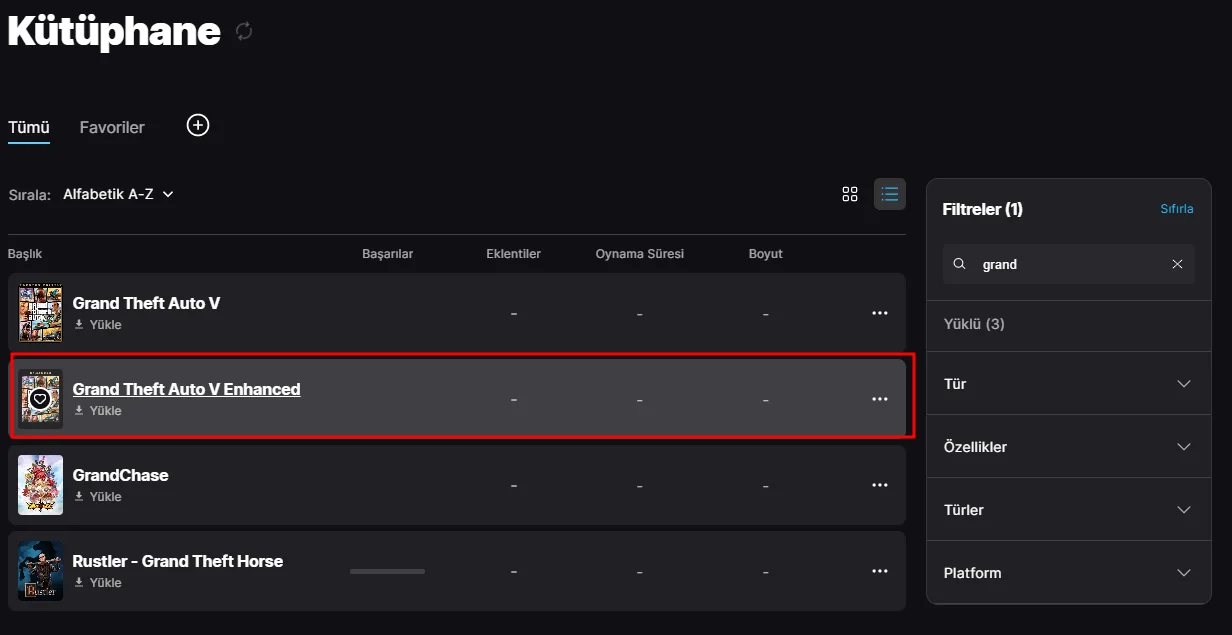The width and height of the screenshot is (1232, 635).
Task: Click the Oynama Süresi column header
Action: [x=639, y=254]
